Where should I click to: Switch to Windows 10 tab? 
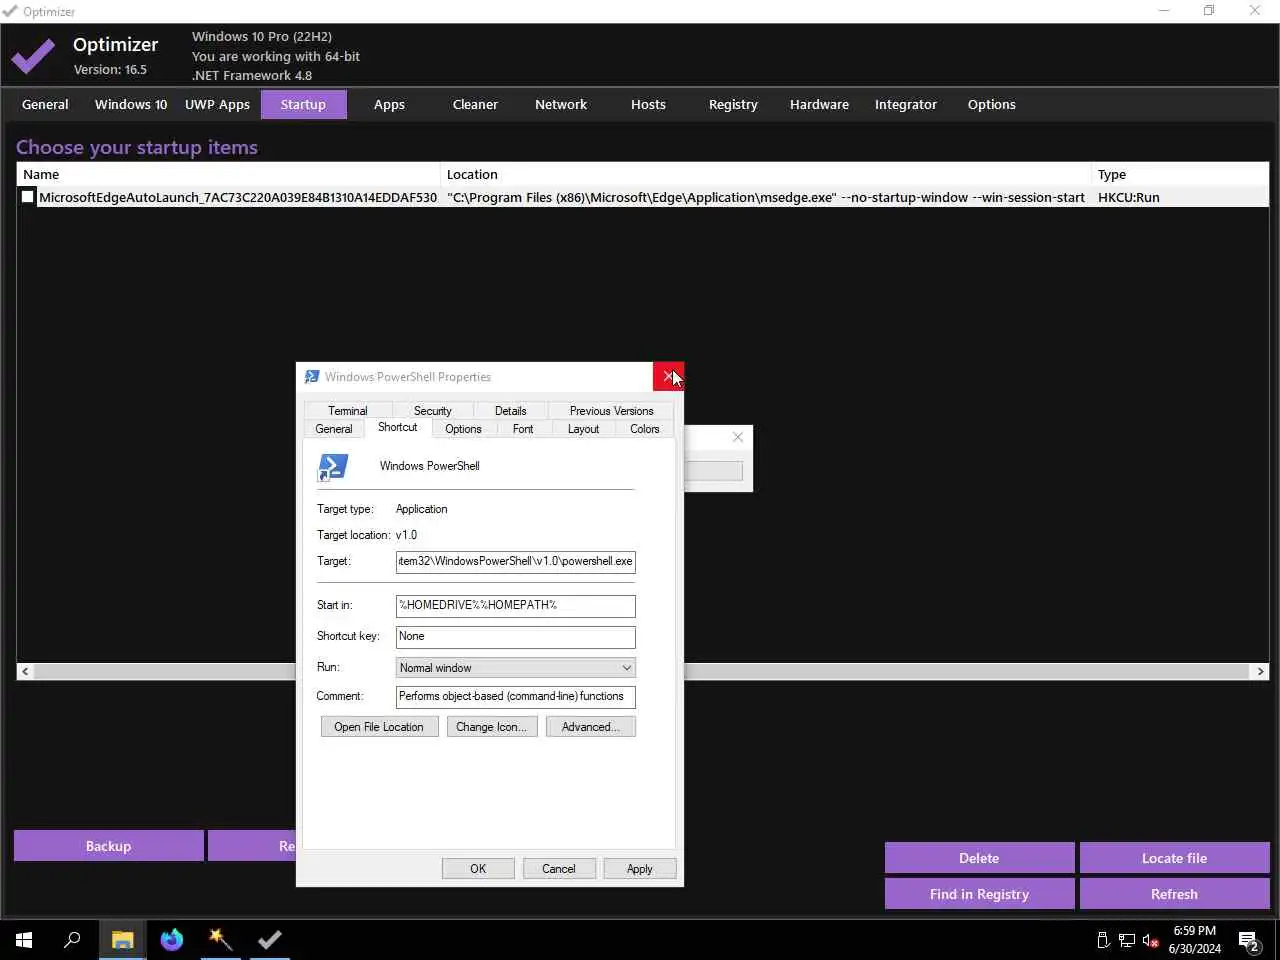point(131,104)
